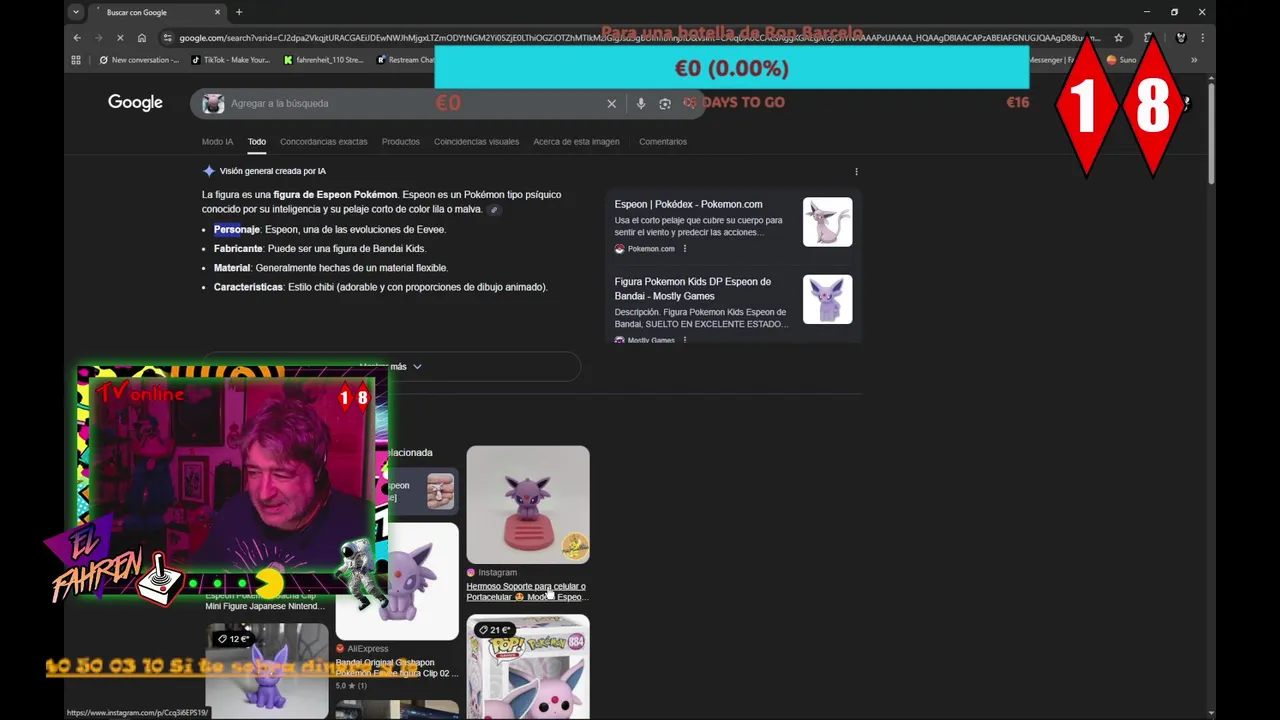Bookmark this page with the star icon
Image resolution: width=1280 pixels, height=720 pixels.
tap(1118, 38)
